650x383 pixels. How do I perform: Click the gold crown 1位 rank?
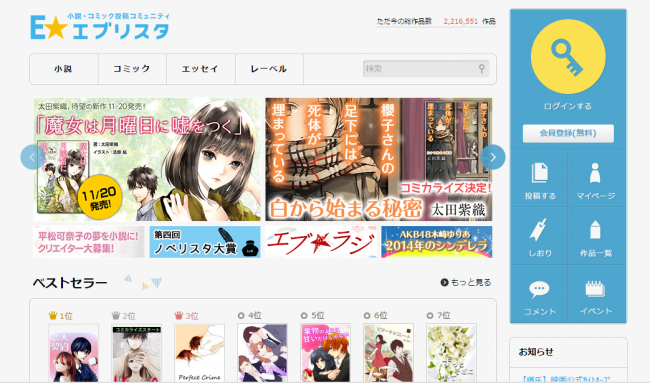tap(53, 316)
